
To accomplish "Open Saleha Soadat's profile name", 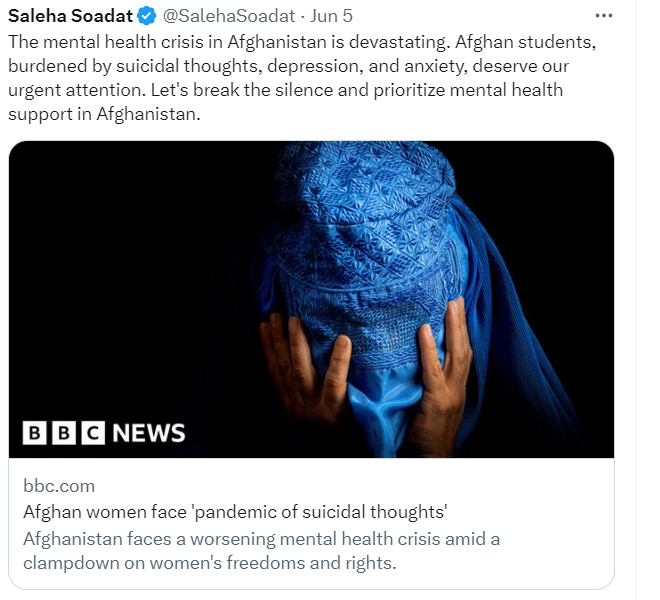I will [70, 16].
